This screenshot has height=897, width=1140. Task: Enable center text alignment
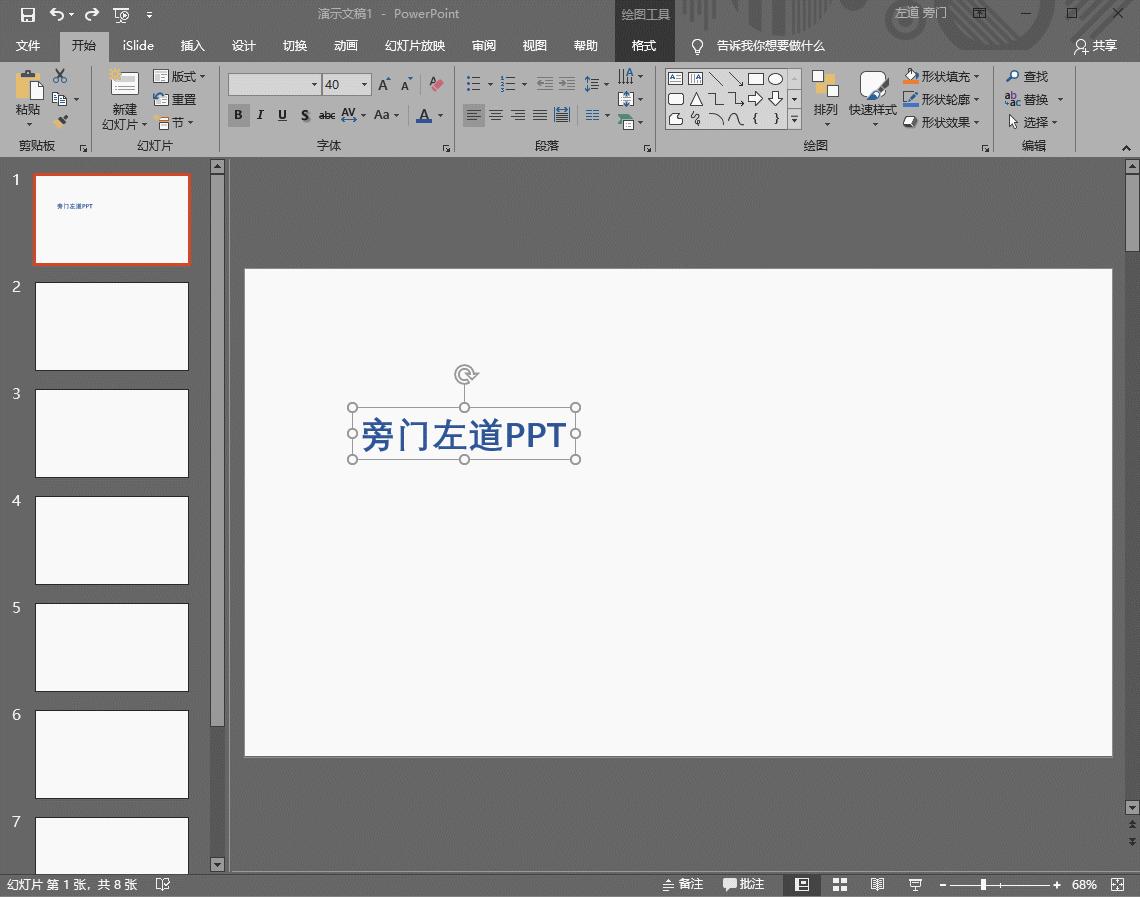496,115
